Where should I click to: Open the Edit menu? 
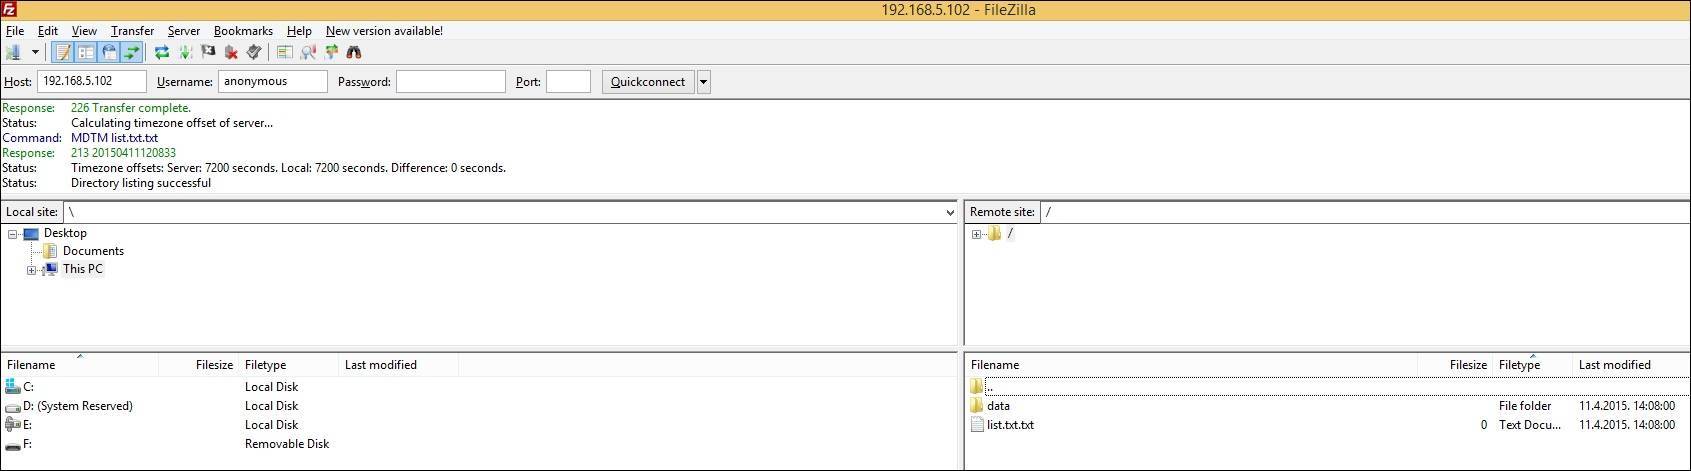click(48, 31)
